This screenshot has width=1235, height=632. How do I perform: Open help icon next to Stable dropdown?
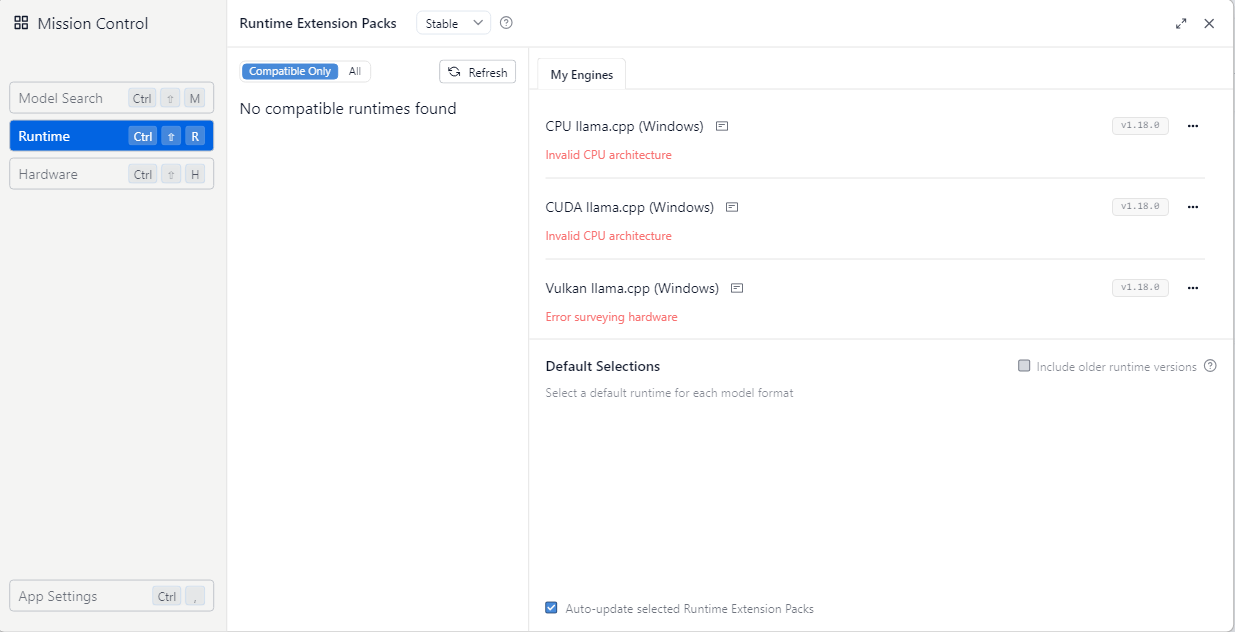(x=506, y=23)
